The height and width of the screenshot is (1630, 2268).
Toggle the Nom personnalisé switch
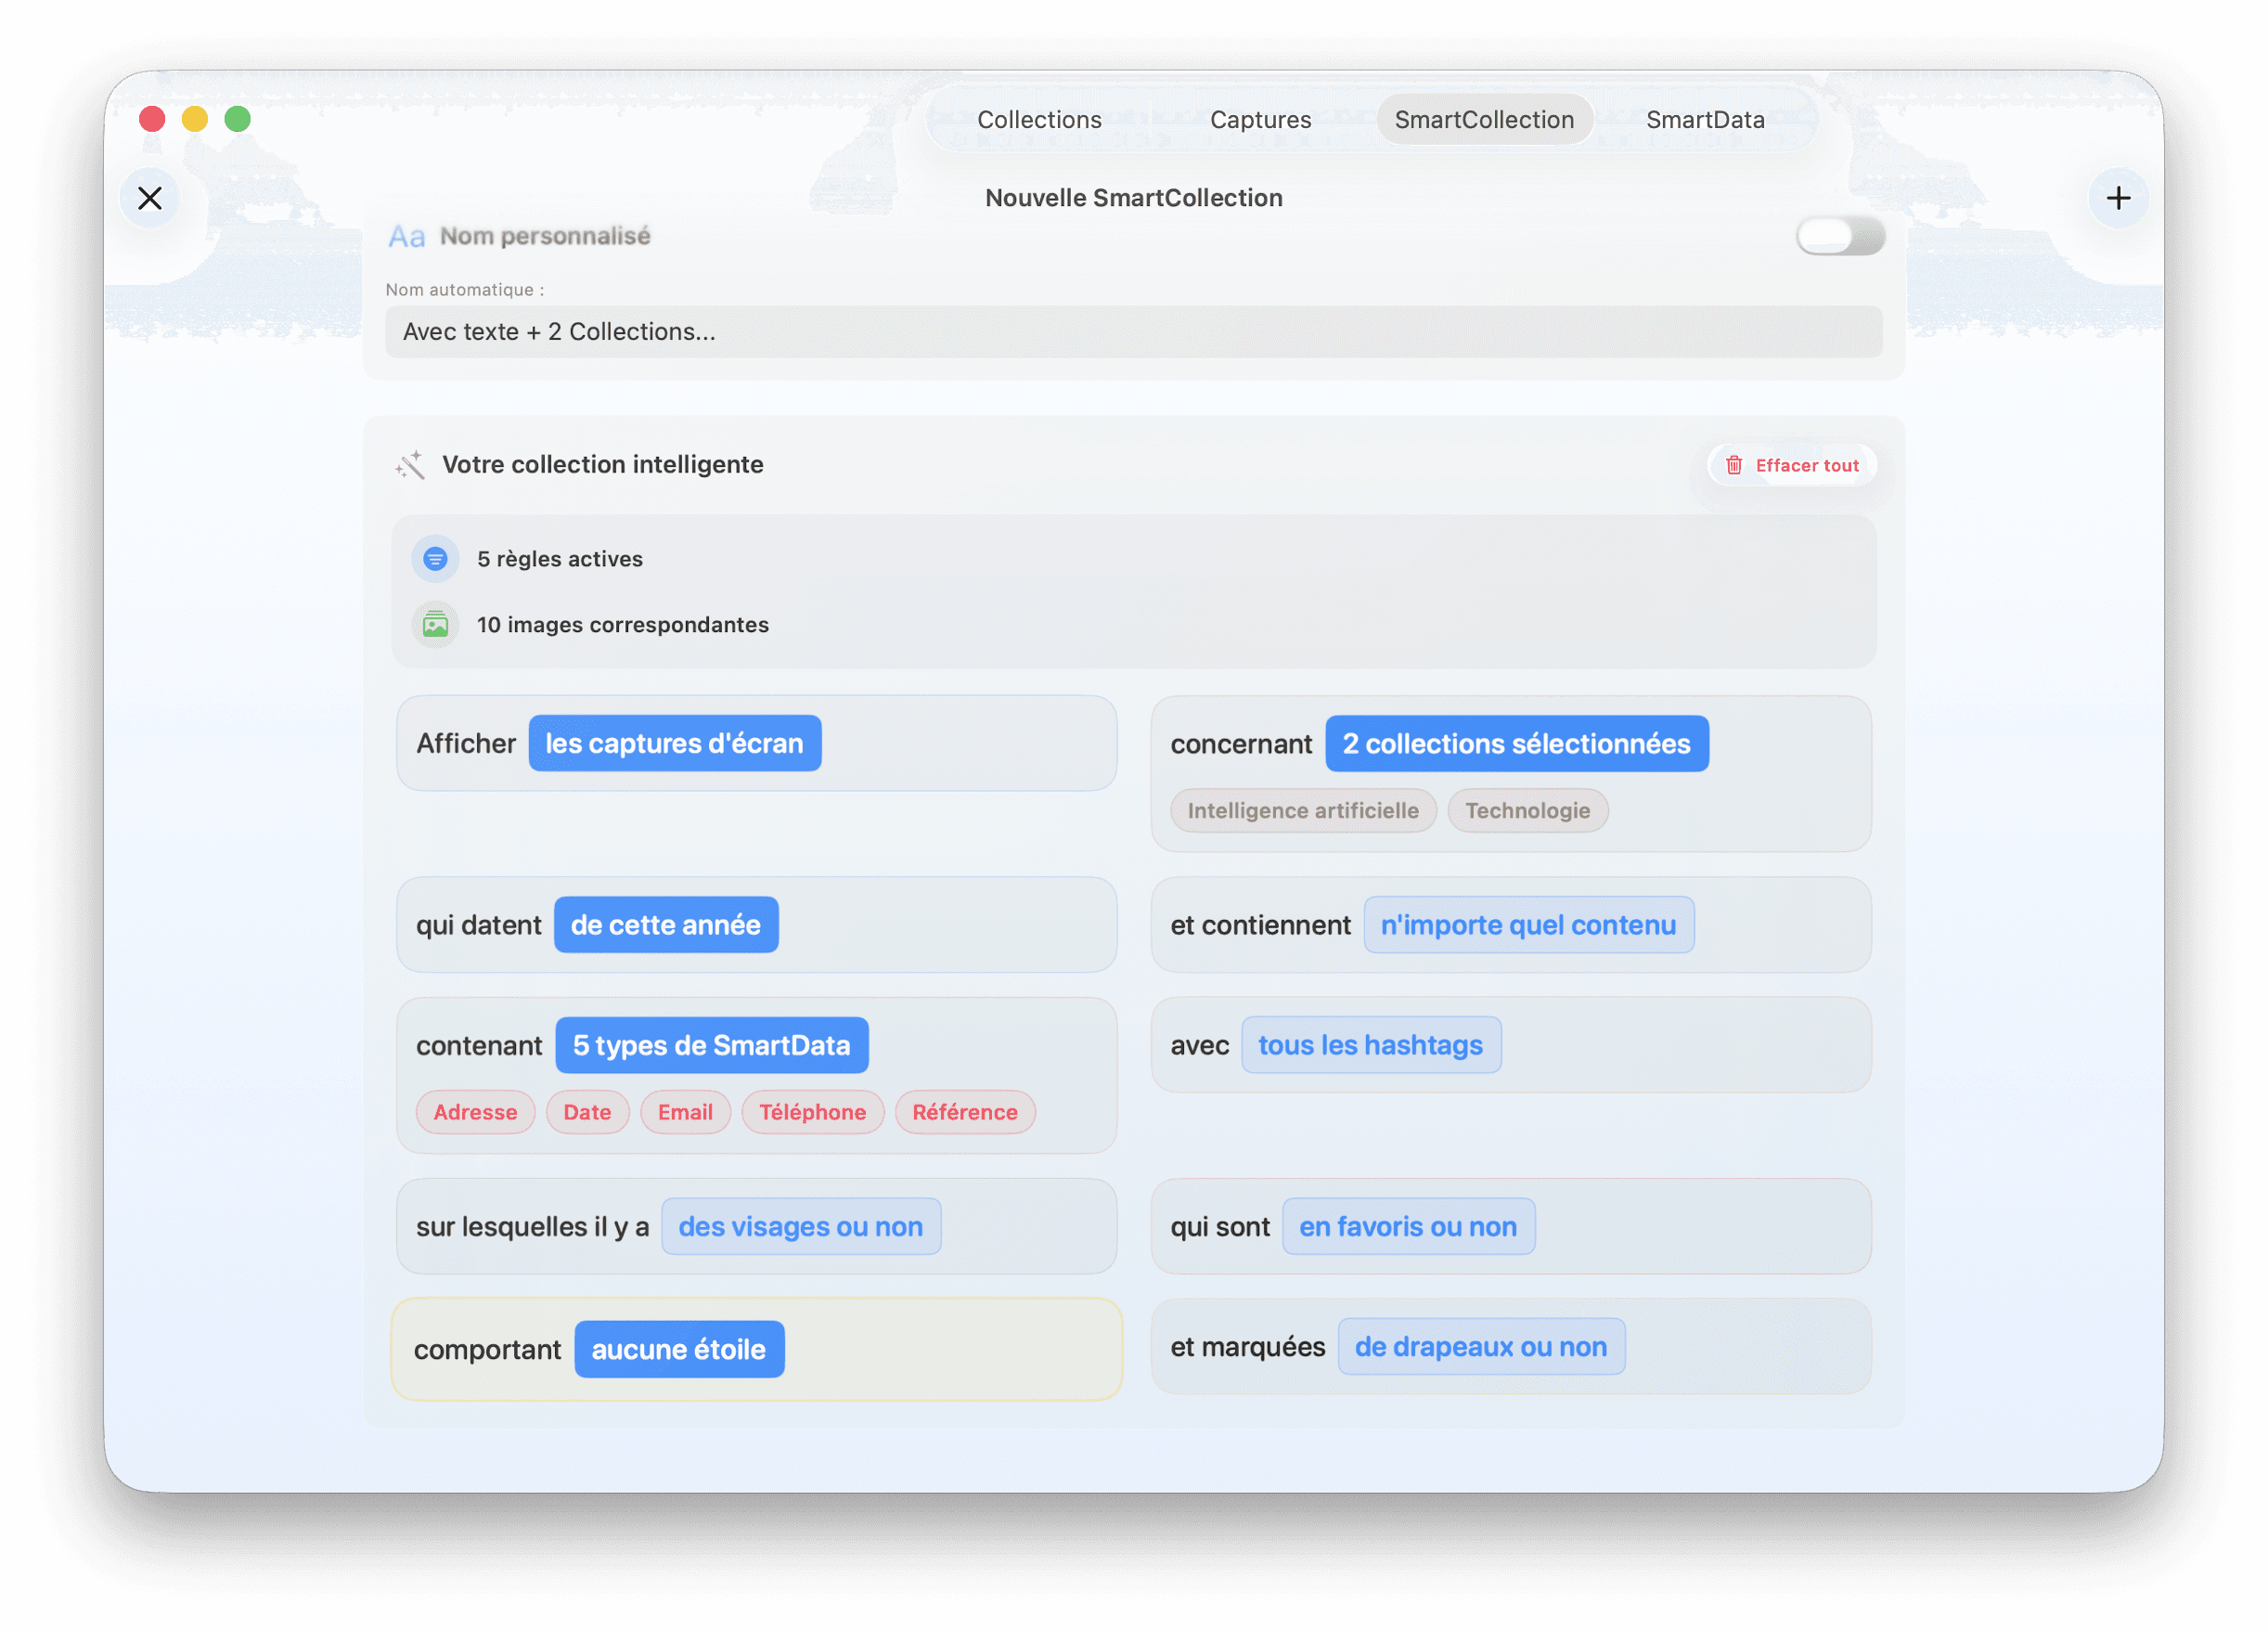pos(1839,236)
